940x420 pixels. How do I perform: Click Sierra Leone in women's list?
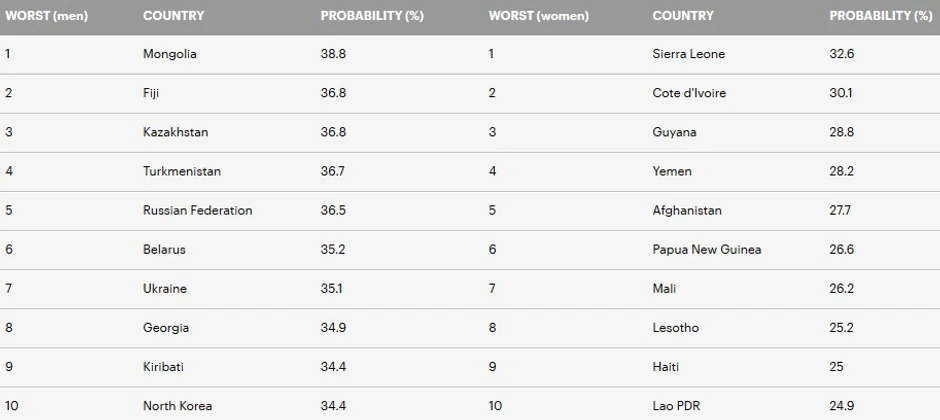point(688,54)
